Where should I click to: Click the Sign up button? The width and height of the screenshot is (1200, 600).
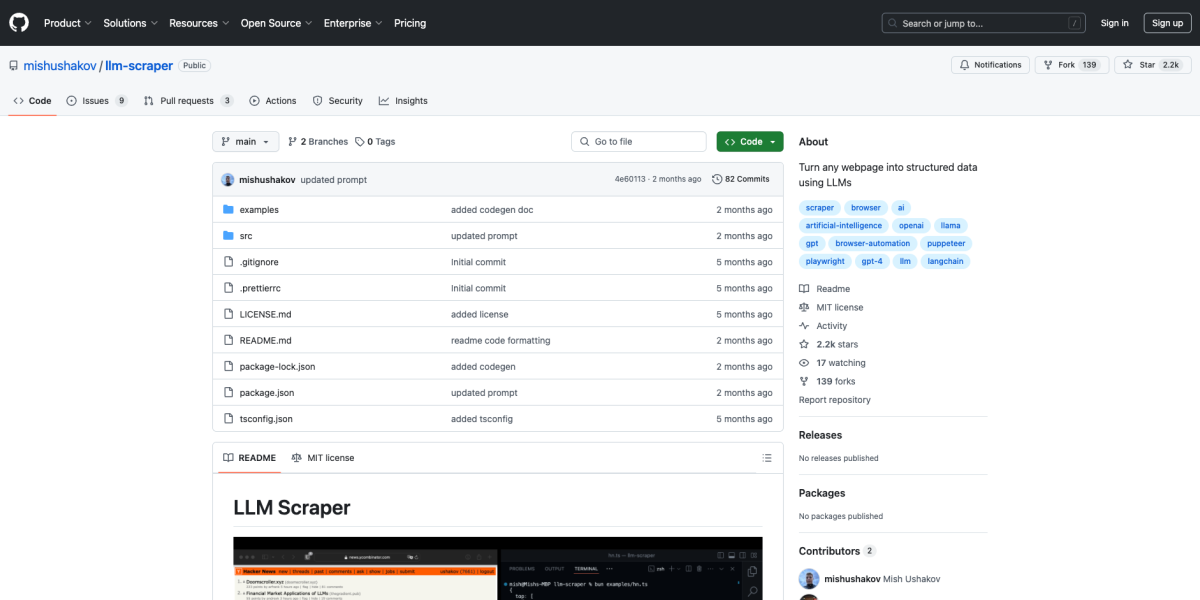tap(1167, 23)
